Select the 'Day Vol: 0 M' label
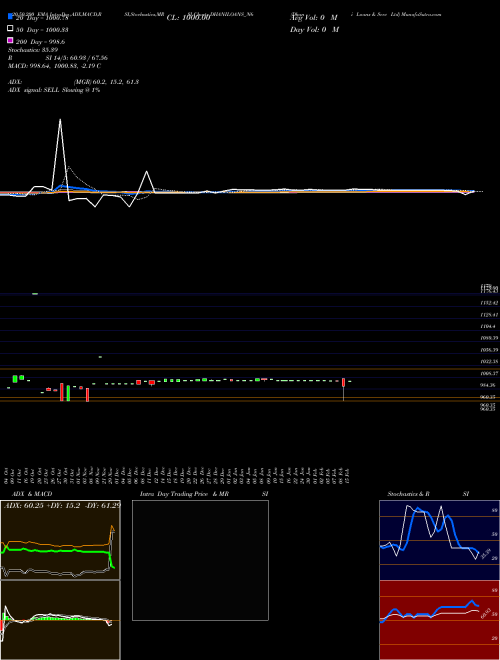Image resolution: width=500 pixels, height=660 pixels. [x=314, y=29]
